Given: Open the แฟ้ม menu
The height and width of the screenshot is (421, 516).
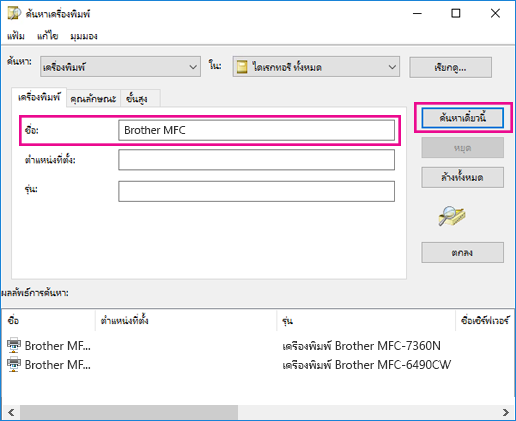Looking at the screenshot, I should pos(16,36).
